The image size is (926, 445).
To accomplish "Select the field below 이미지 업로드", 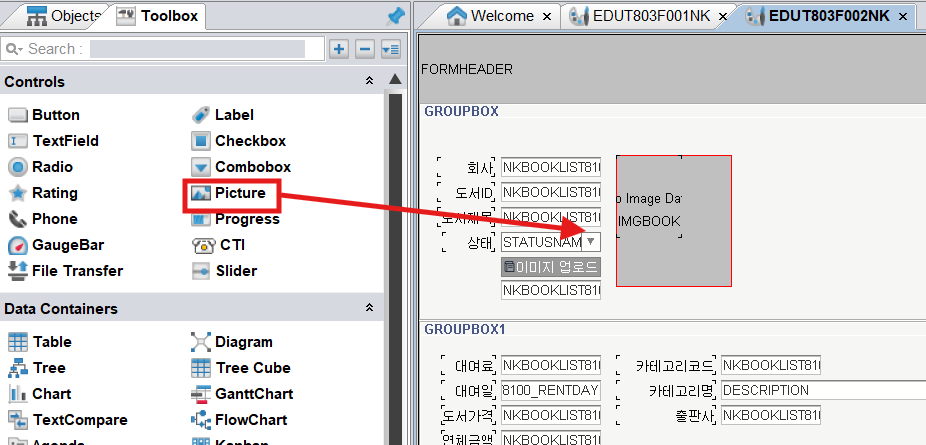I will coord(551,290).
